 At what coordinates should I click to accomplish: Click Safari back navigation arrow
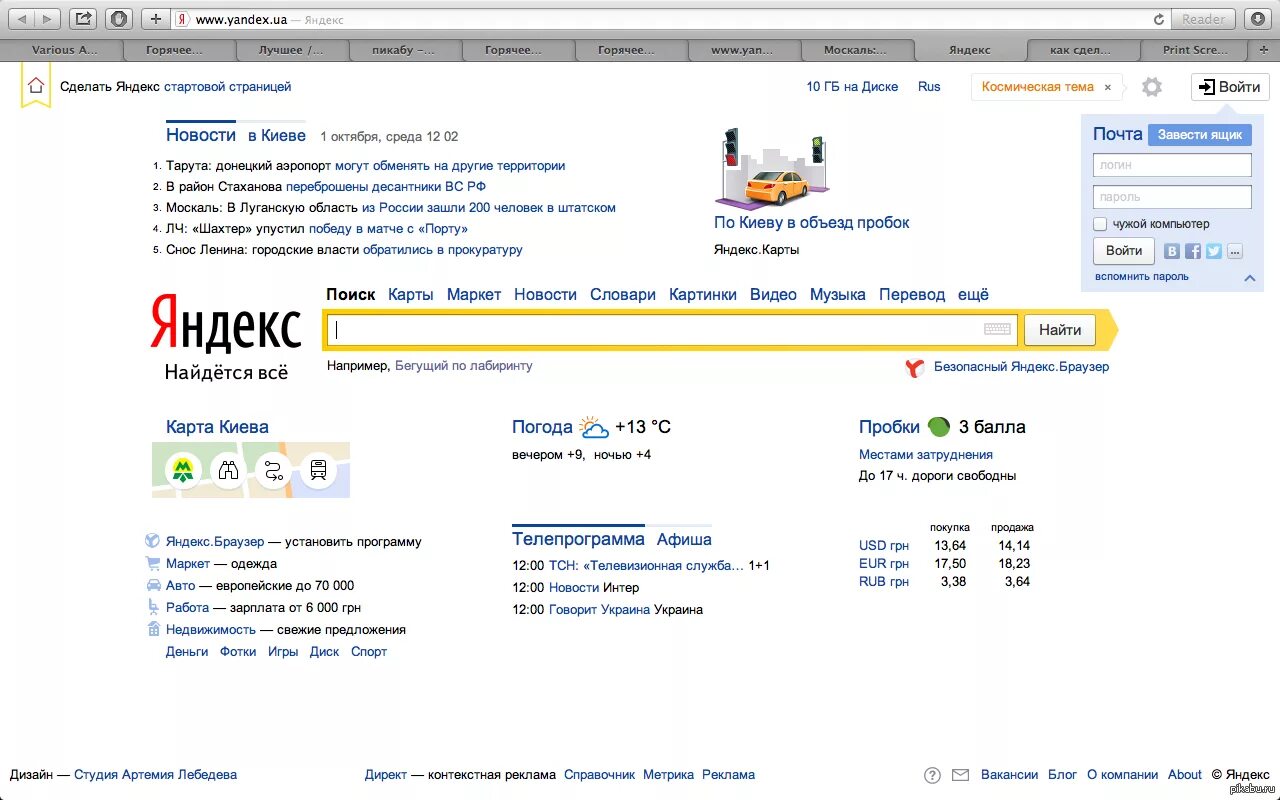[23, 19]
